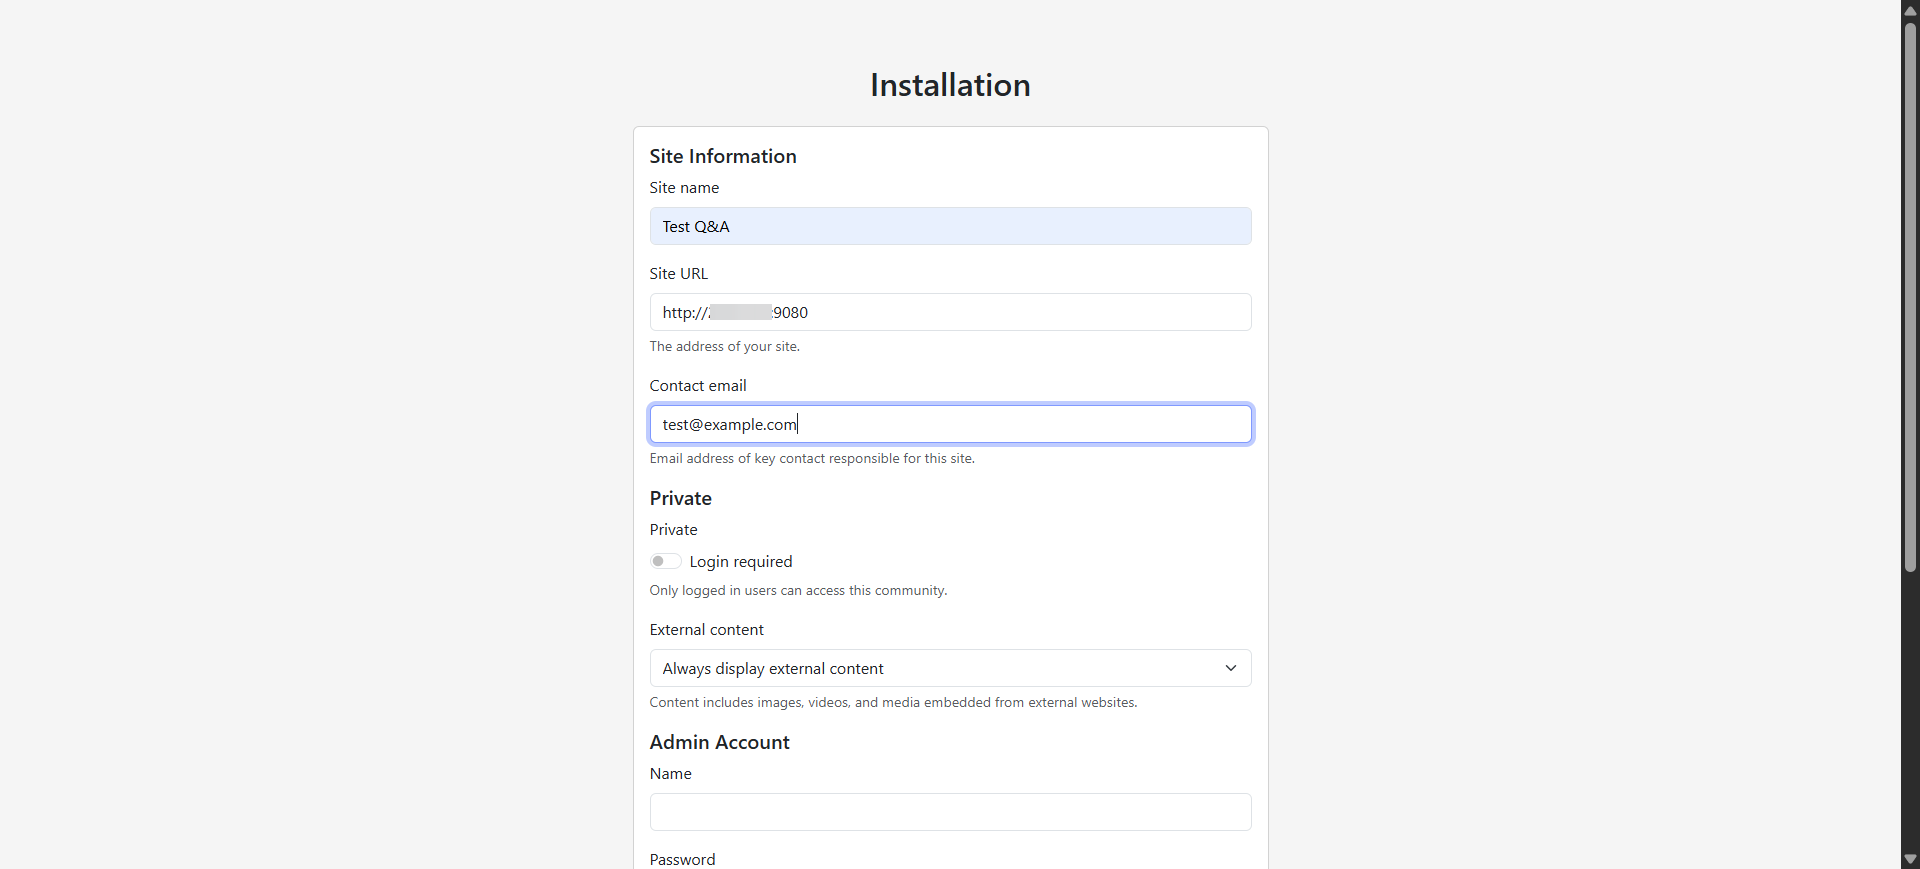Viewport: 1920px width, 869px height.
Task: Focus the Site URL text box
Action: 950,312
